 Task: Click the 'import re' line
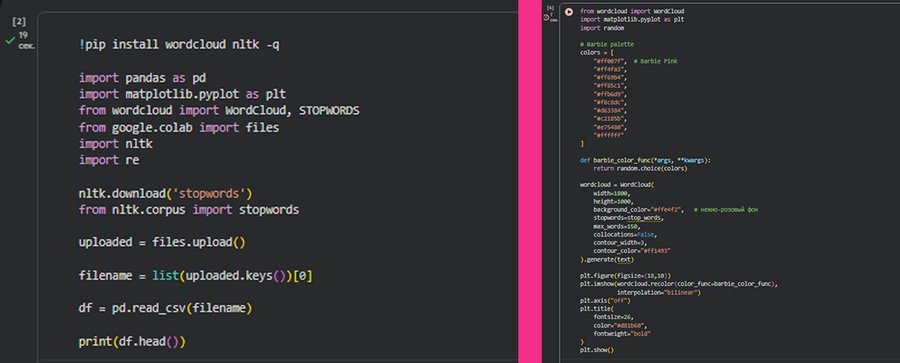tap(109, 160)
